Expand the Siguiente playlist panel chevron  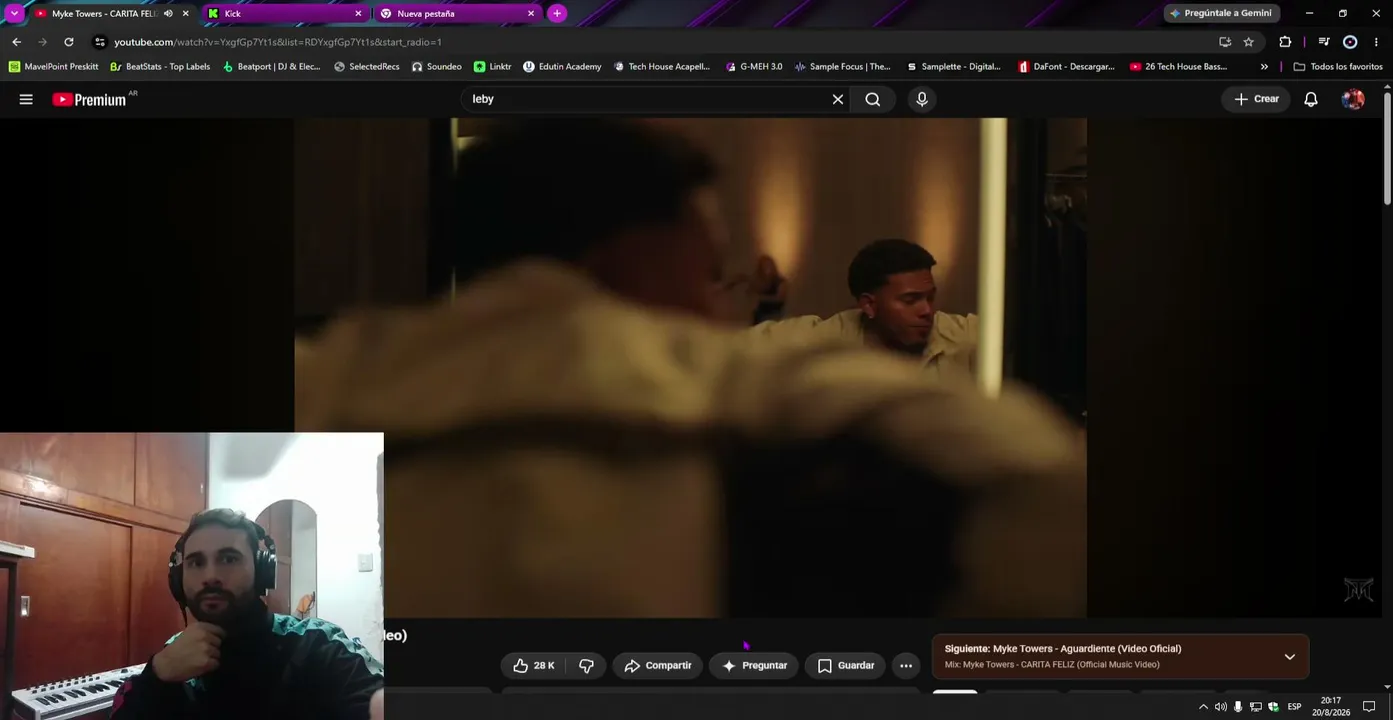1290,657
